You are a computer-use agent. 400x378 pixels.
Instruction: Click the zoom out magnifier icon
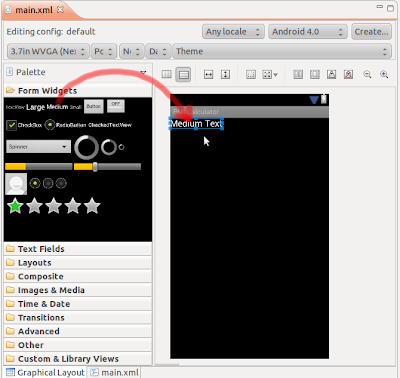[367, 74]
